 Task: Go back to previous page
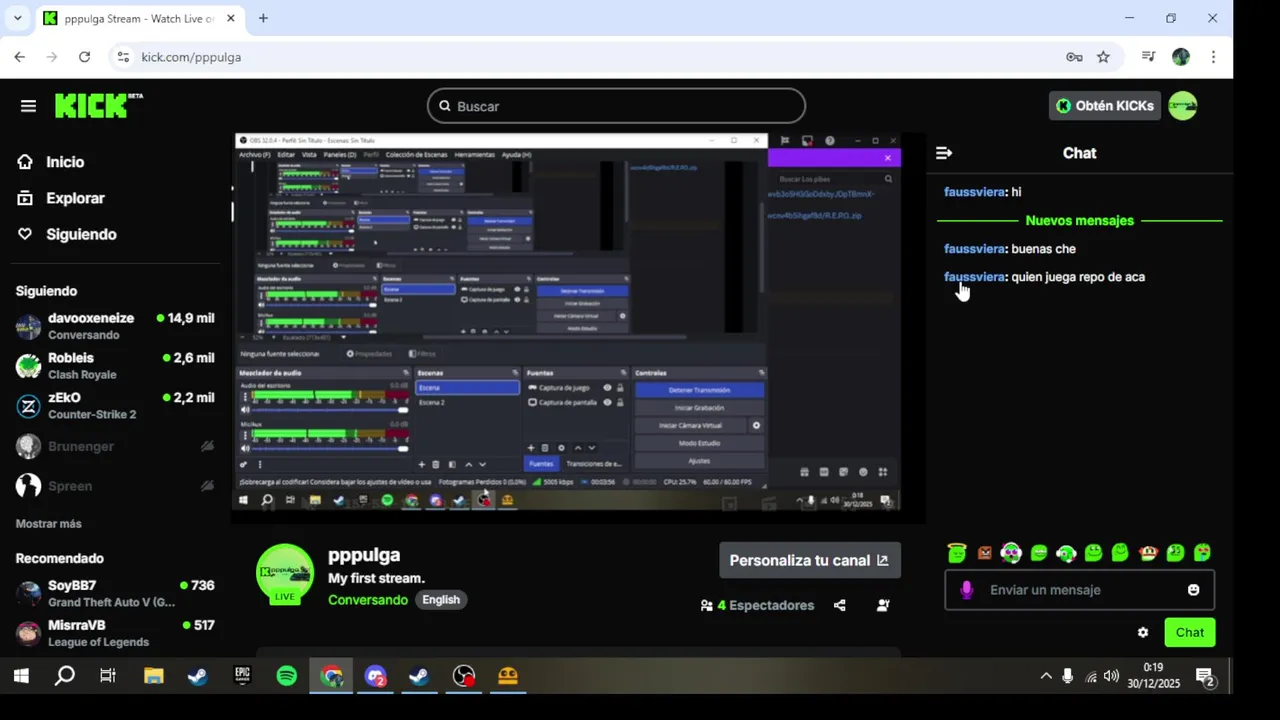click(x=20, y=57)
